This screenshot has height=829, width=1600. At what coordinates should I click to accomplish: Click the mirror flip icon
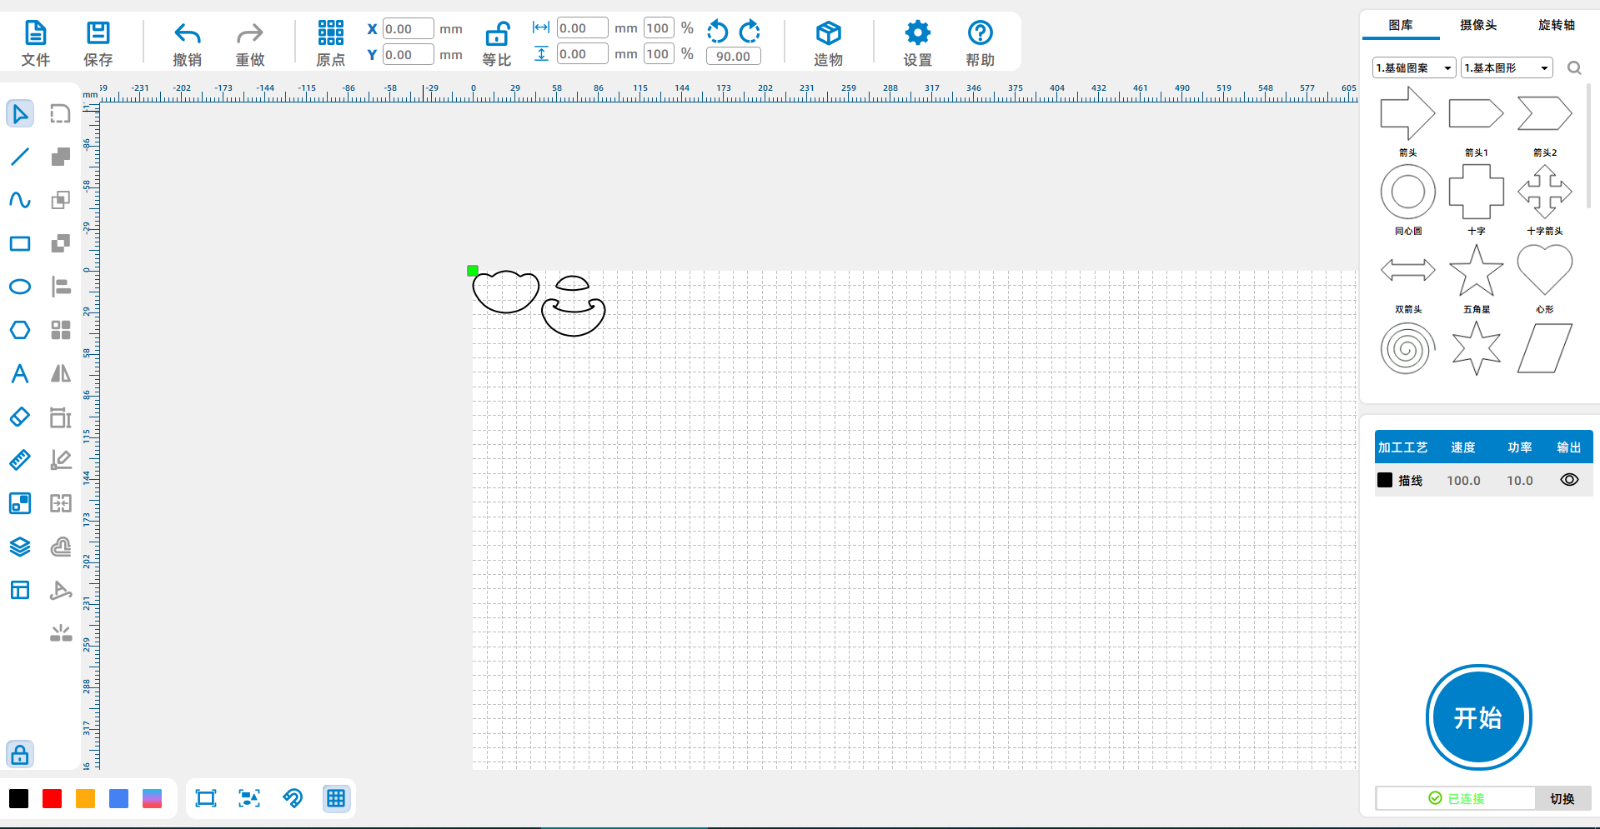61,374
